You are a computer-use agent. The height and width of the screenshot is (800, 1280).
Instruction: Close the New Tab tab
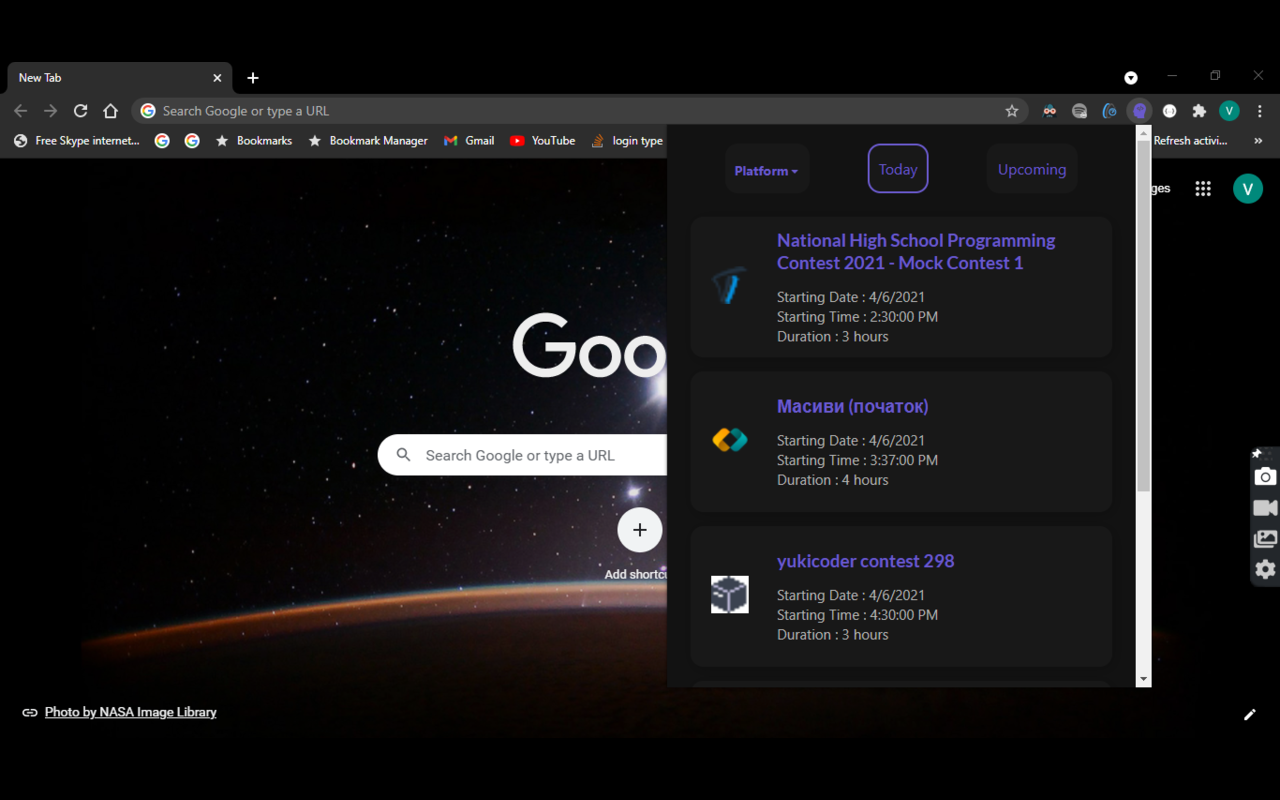(217, 78)
